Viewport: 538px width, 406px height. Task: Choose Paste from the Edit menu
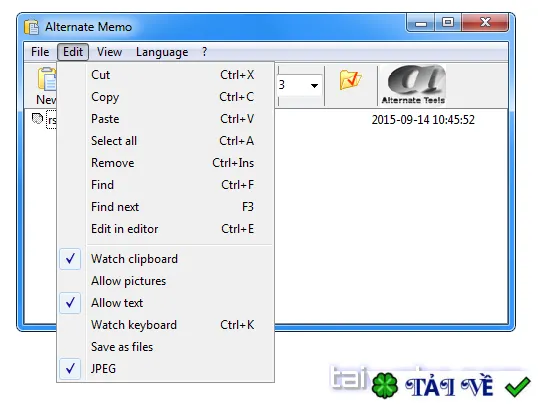point(165,119)
